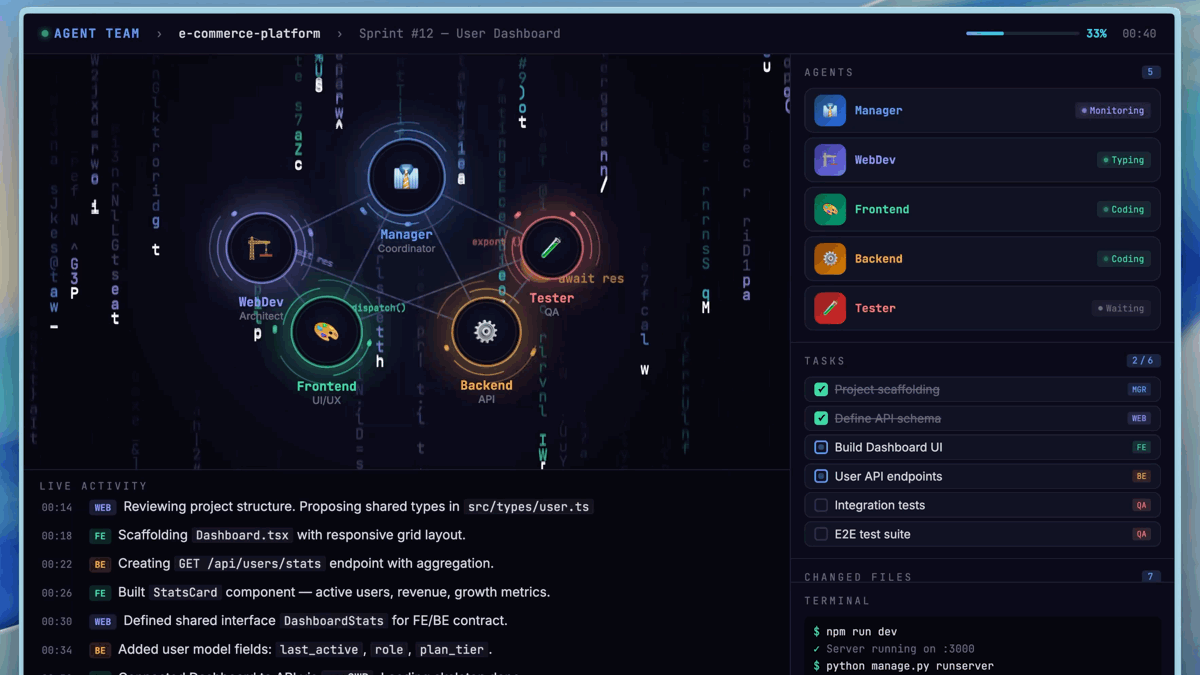The height and width of the screenshot is (675, 1200).
Task: Click the Backend gear icon in agents list
Action: click(x=829, y=259)
